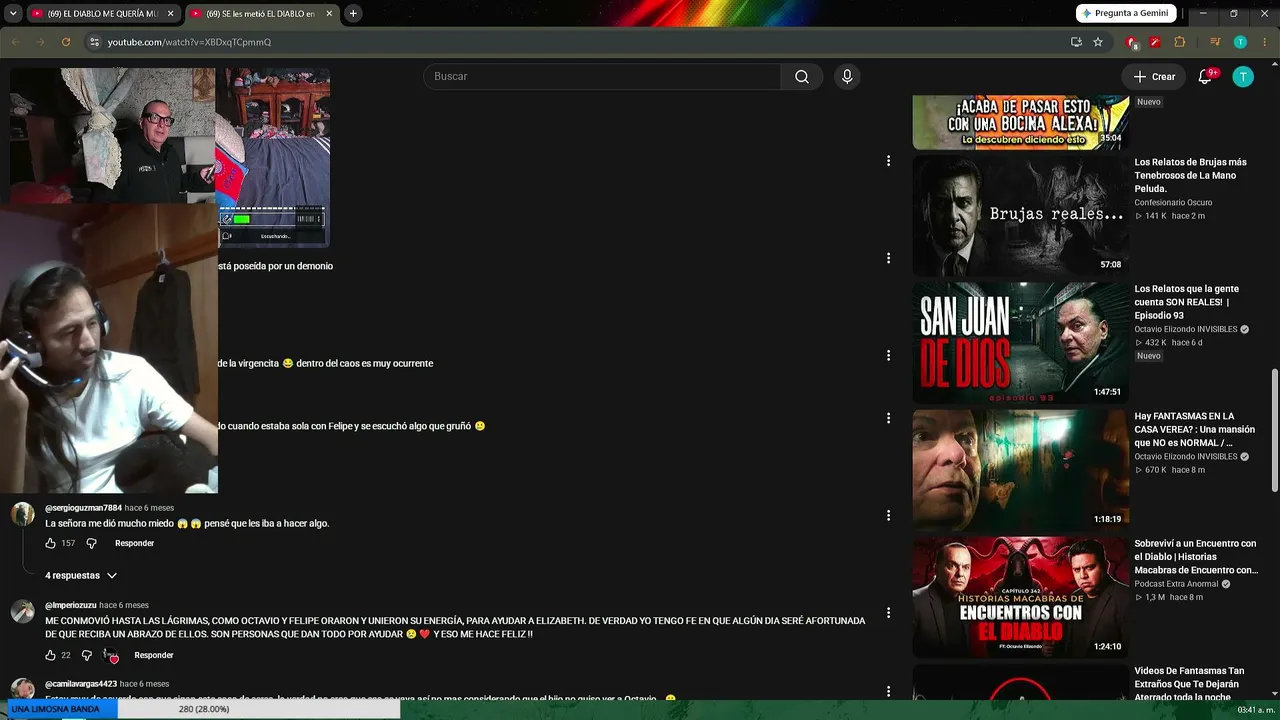Open YouTube notifications bell
The image size is (1280, 720).
coord(1206,77)
